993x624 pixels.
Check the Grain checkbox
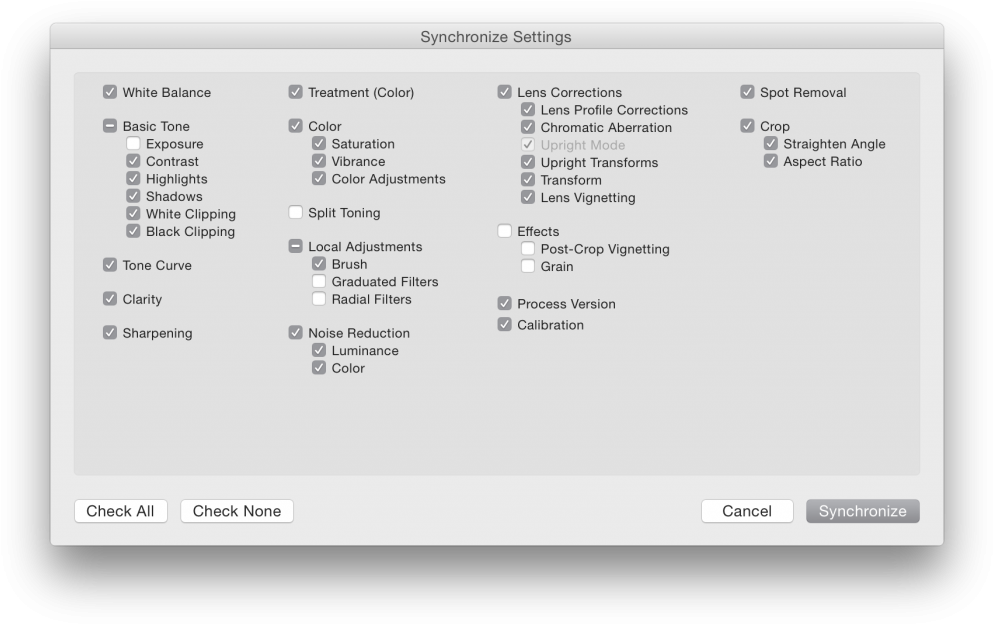coord(528,267)
